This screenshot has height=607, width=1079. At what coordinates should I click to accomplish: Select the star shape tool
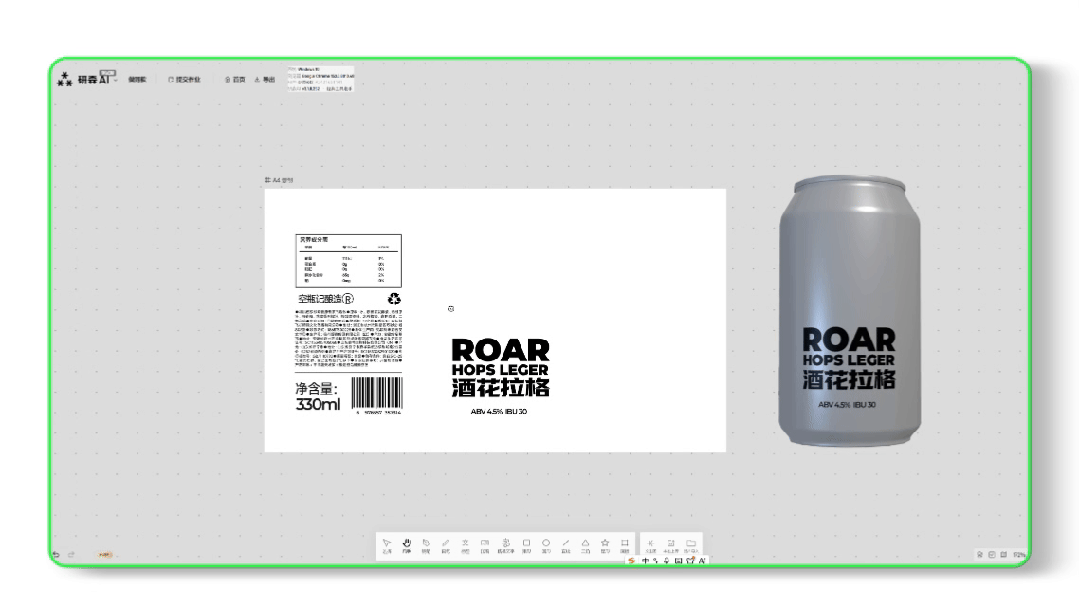605,546
